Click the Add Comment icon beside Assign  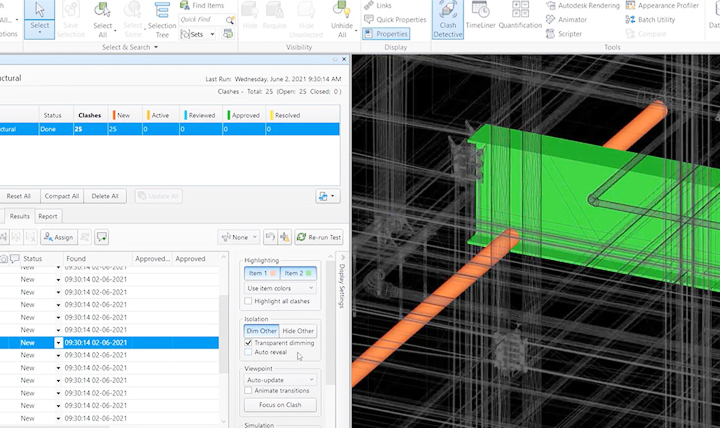pyautogui.click(x=101, y=237)
